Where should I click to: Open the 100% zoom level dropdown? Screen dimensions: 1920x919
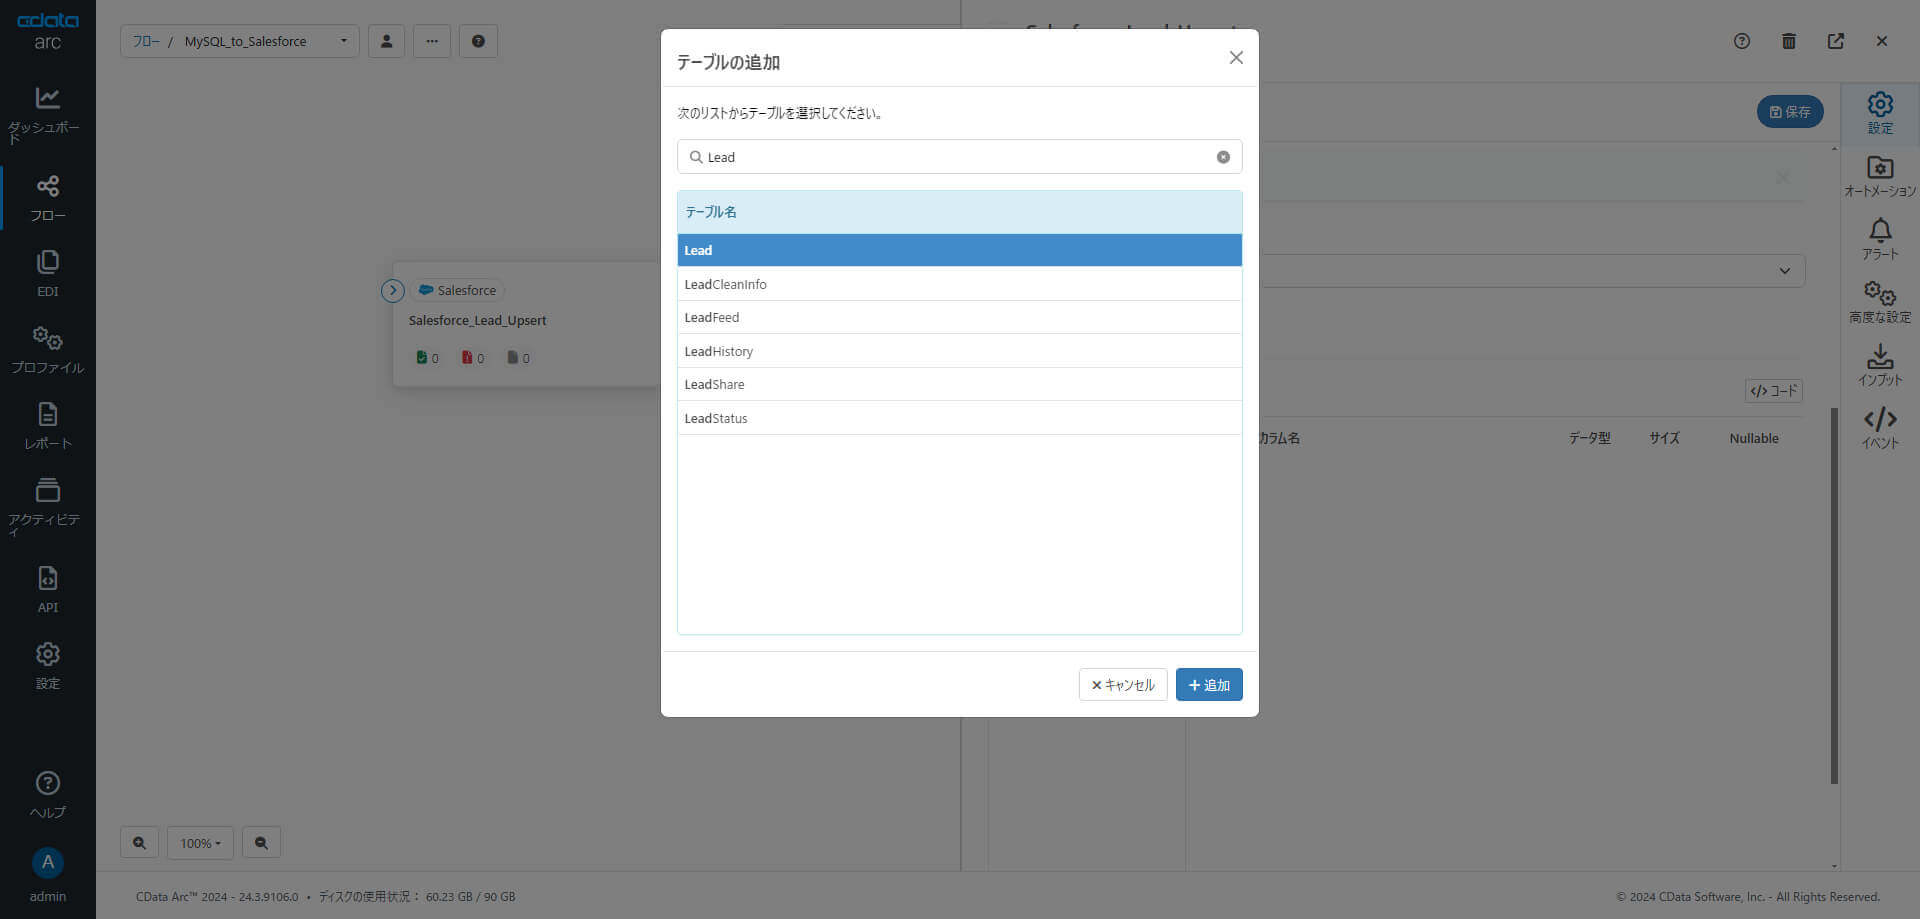[200, 843]
